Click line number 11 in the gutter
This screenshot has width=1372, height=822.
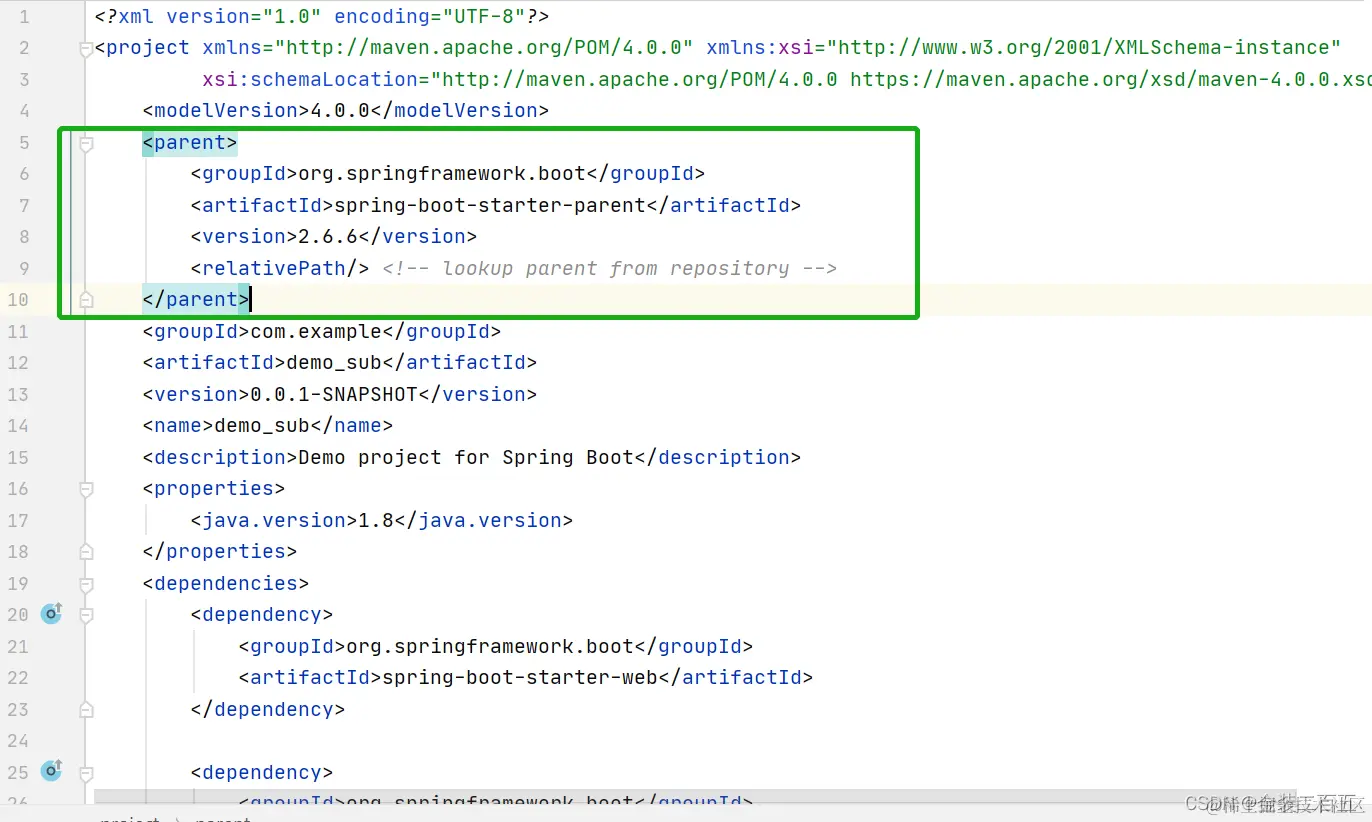click(18, 331)
